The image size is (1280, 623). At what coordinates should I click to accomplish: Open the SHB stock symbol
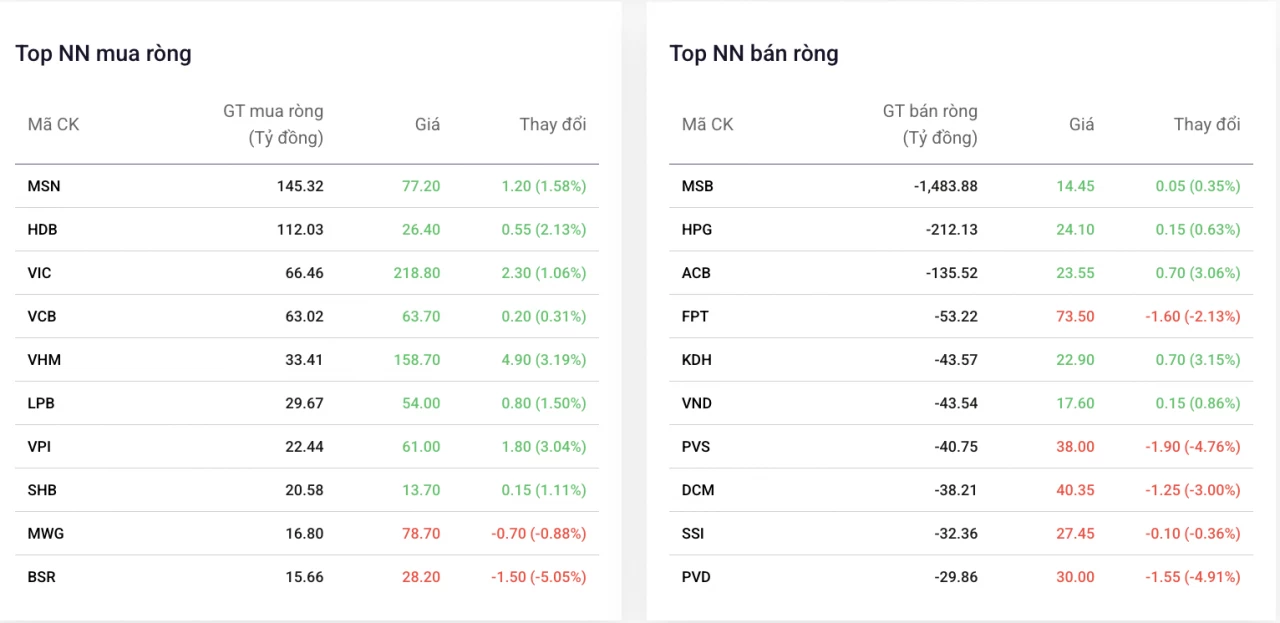[42, 491]
